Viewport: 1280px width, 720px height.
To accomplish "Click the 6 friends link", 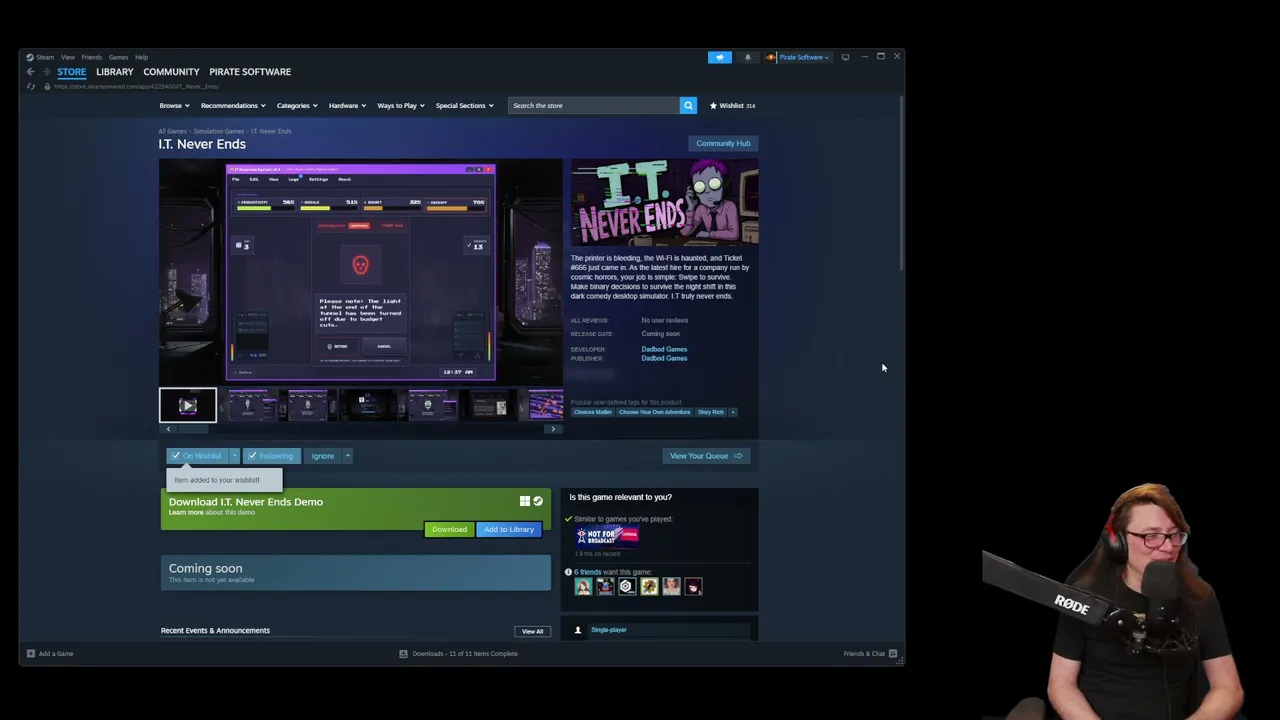I will (x=588, y=572).
